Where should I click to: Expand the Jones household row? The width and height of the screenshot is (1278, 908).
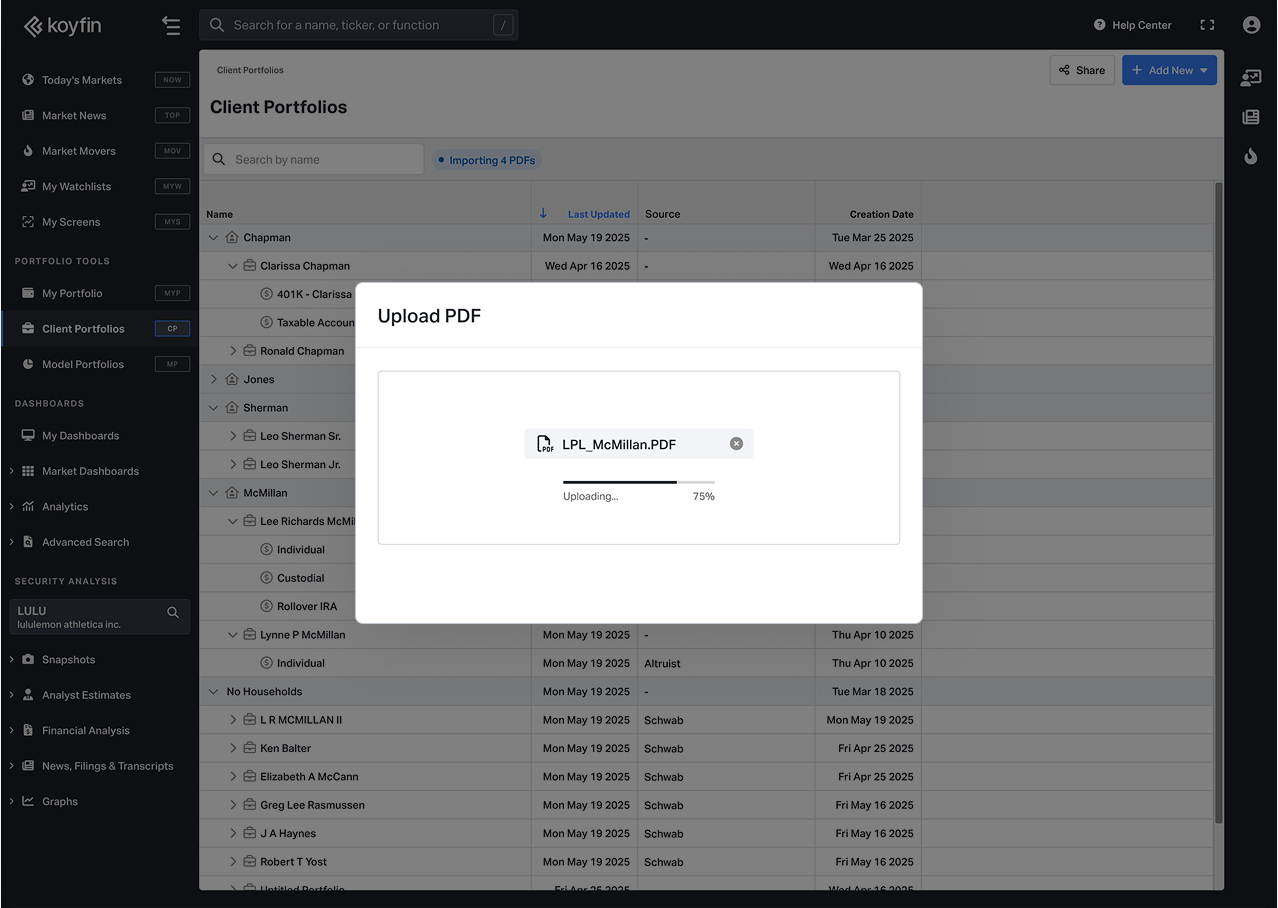(x=213, y=378)
